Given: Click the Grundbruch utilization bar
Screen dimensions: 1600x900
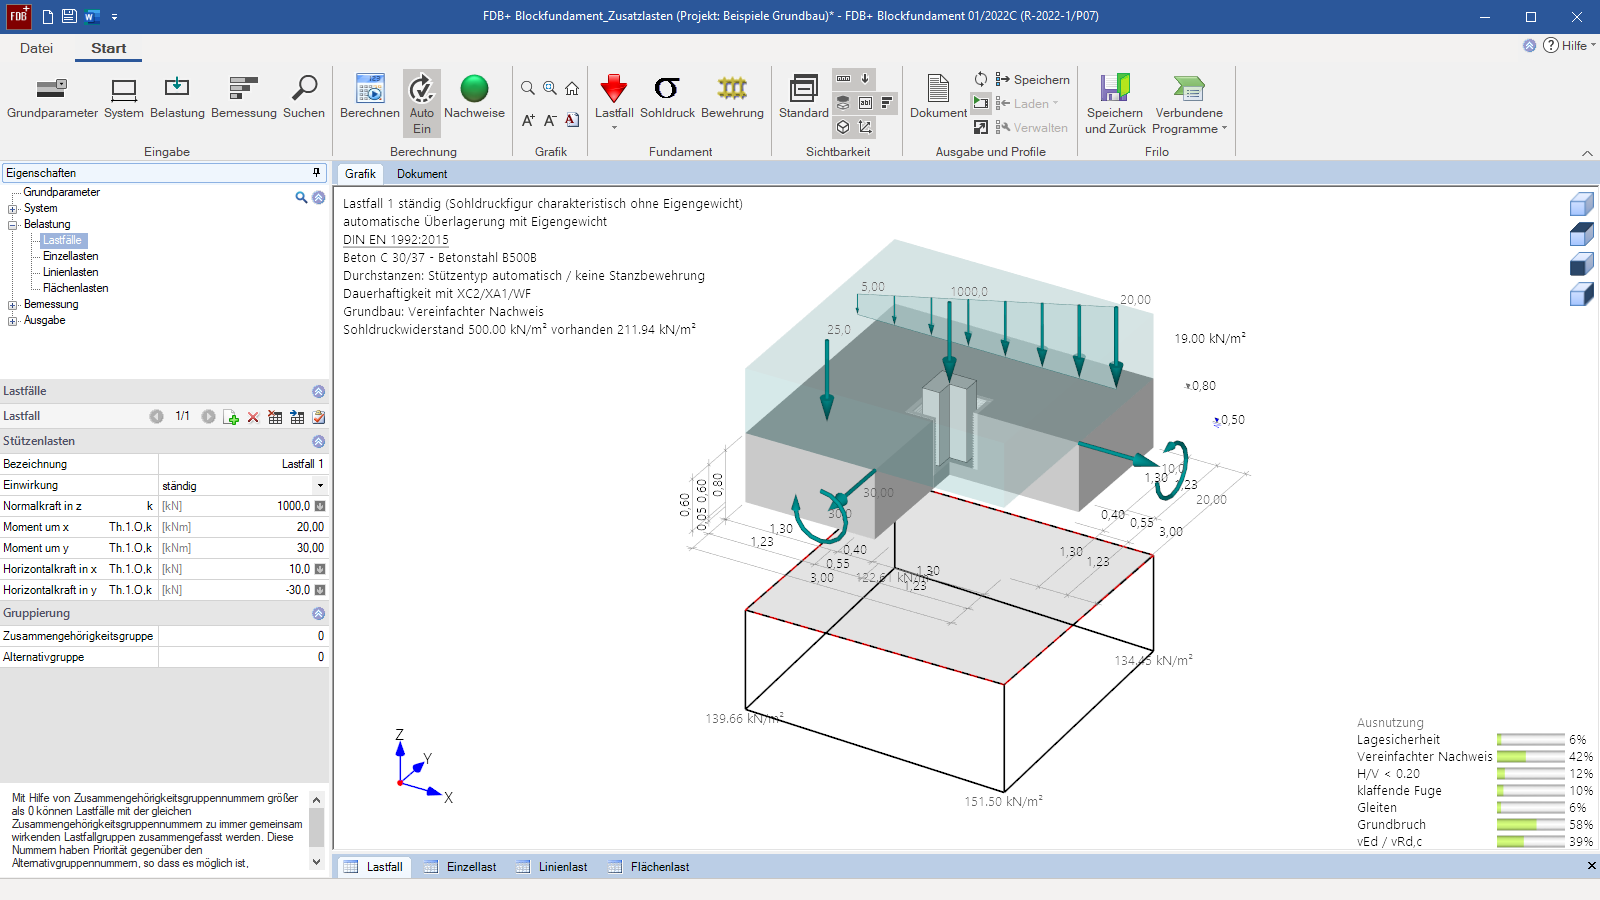Looking at the screenshot, I should [1530, 825].
